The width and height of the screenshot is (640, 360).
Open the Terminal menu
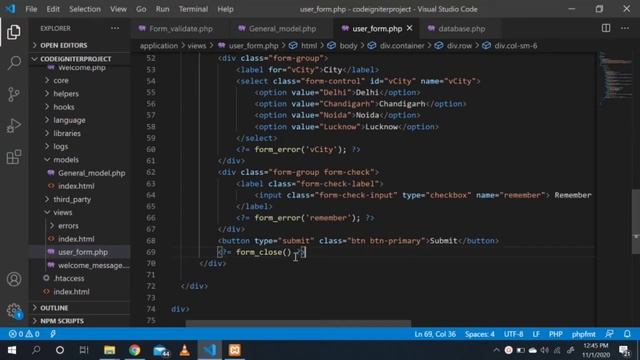193,9
